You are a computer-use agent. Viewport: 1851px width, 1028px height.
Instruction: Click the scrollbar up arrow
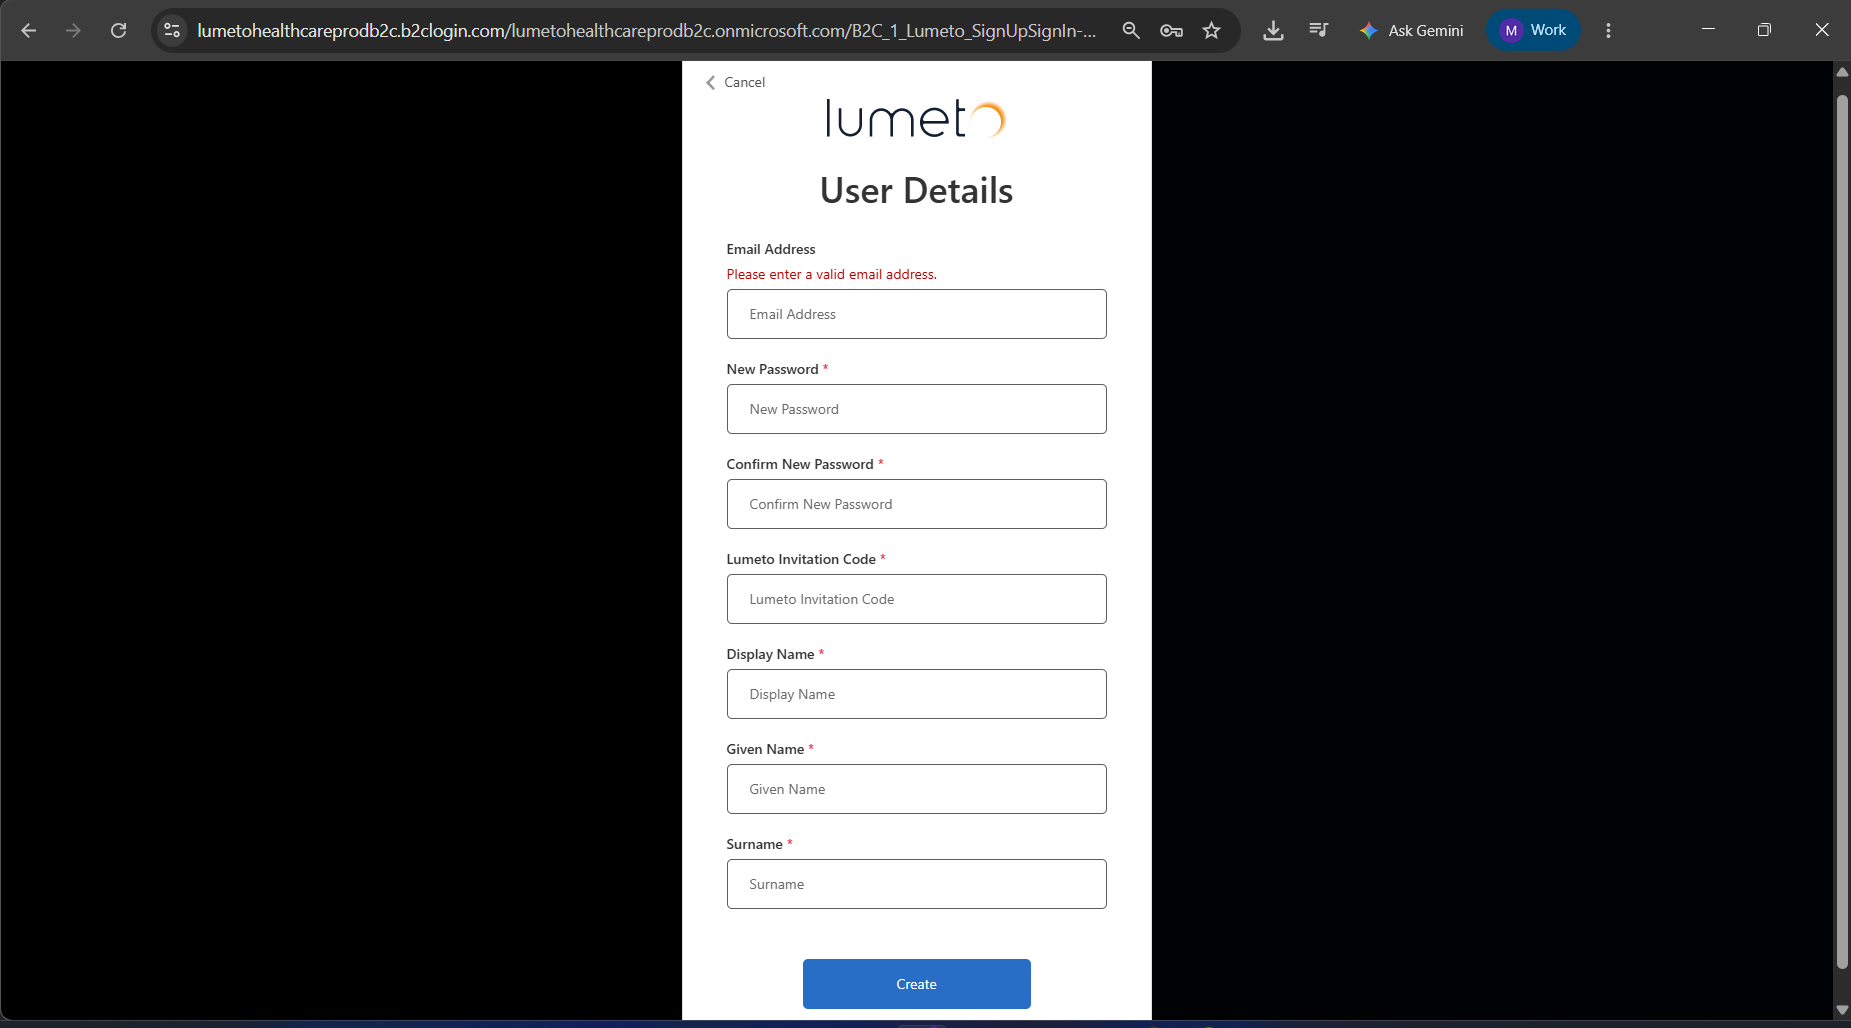(1842, 72)
